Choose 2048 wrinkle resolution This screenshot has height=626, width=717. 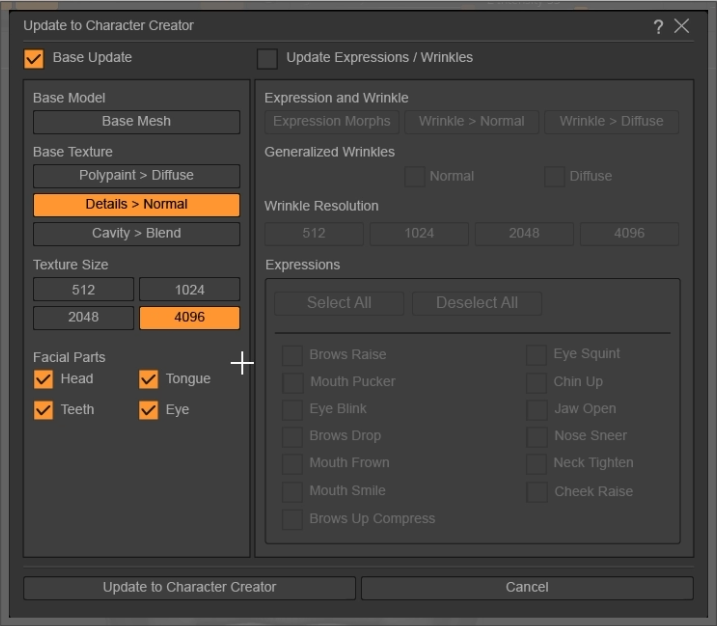(524, 234)
